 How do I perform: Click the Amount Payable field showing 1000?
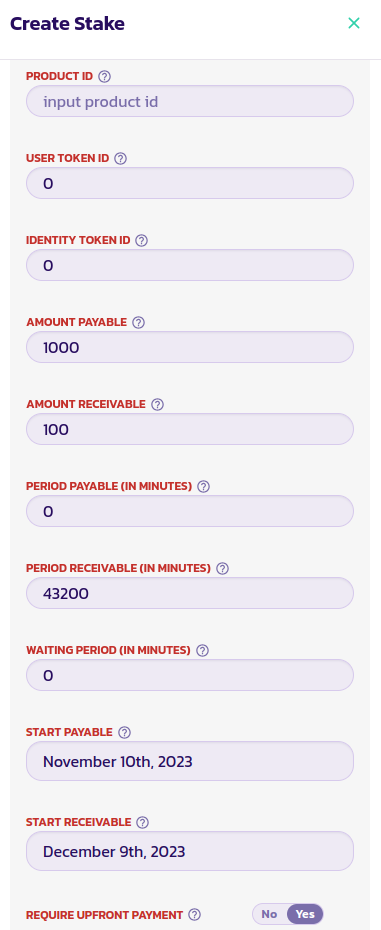pyautogui.click(x=190, y=347)
